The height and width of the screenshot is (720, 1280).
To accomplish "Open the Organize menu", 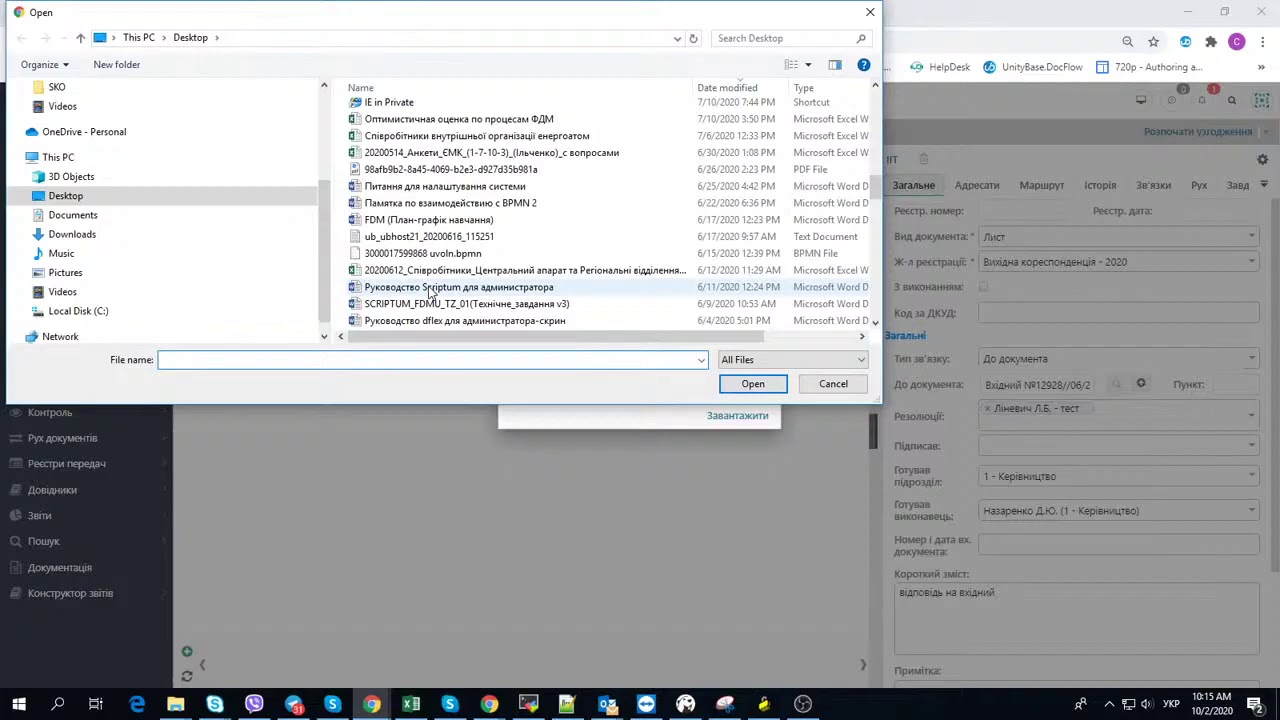I will point(45,65).
